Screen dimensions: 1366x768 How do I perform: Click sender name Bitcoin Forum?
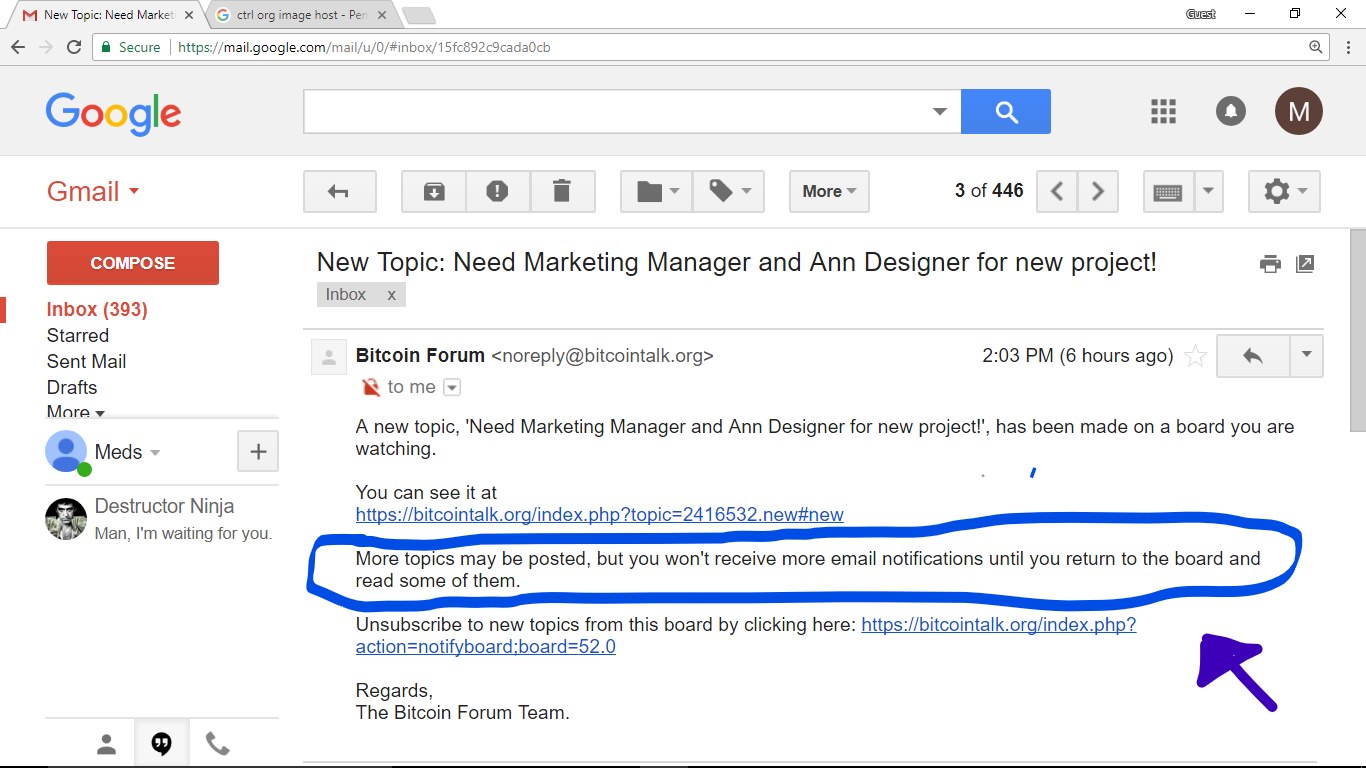point(420,355)
